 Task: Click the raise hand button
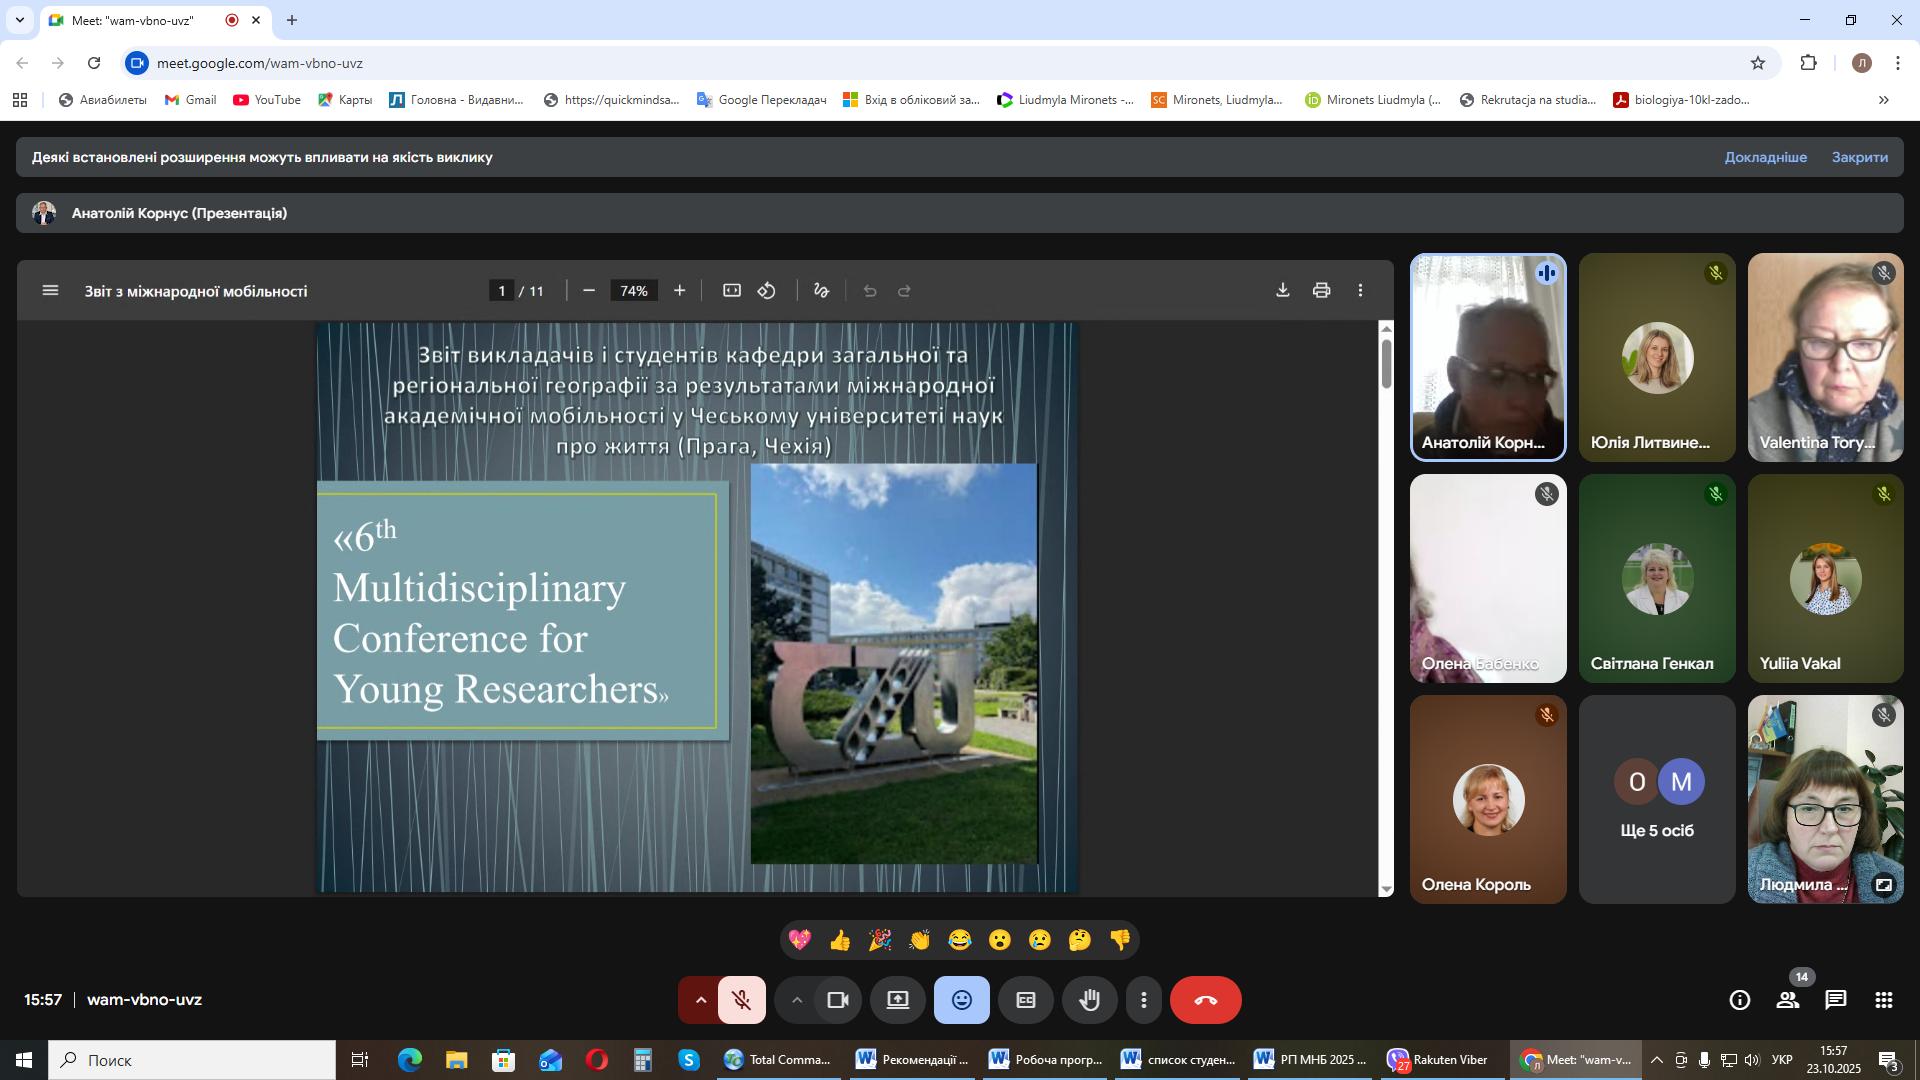(1090, 1000)
